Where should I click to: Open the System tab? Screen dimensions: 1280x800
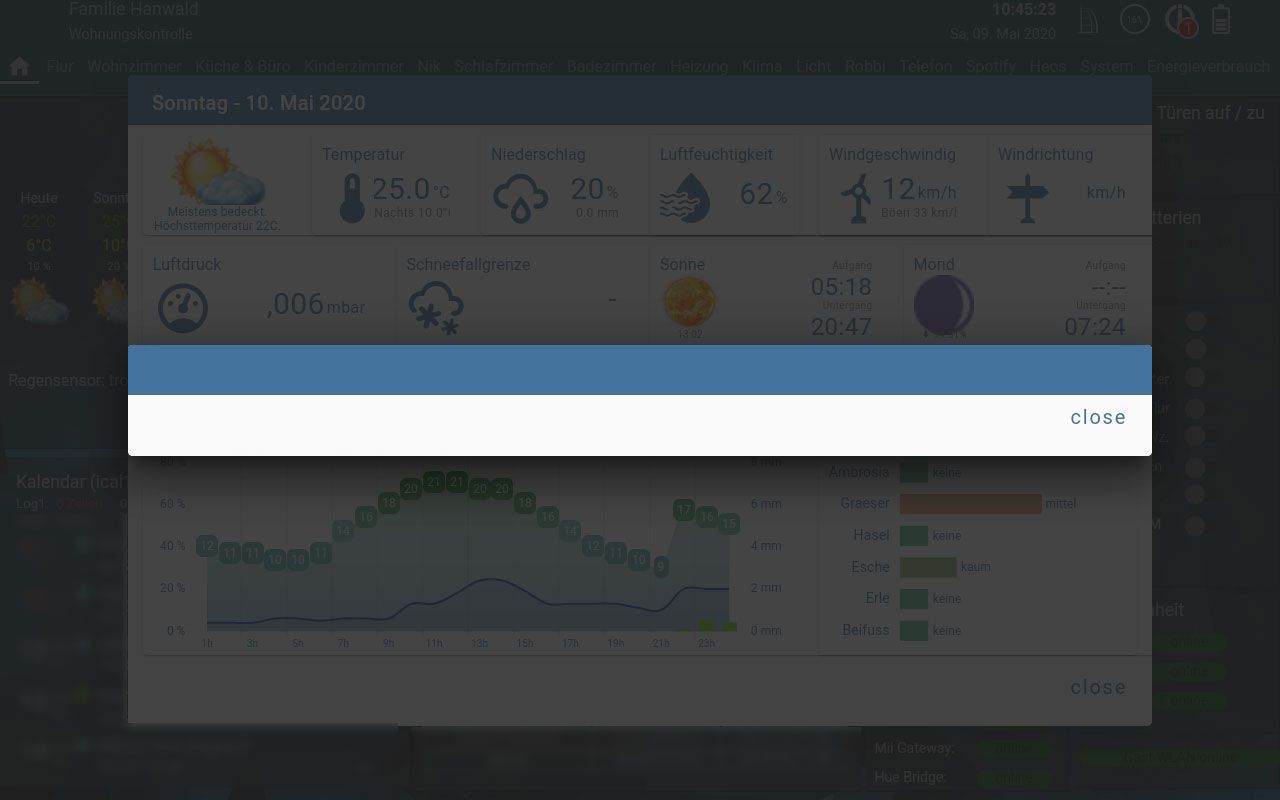[1106, 66]
